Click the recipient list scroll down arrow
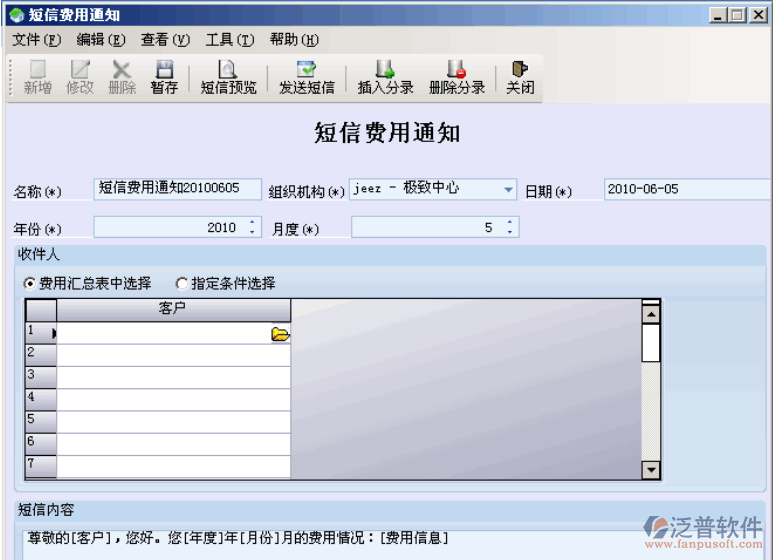The height and width of the screenshot is (560, 773). [651, 470]
